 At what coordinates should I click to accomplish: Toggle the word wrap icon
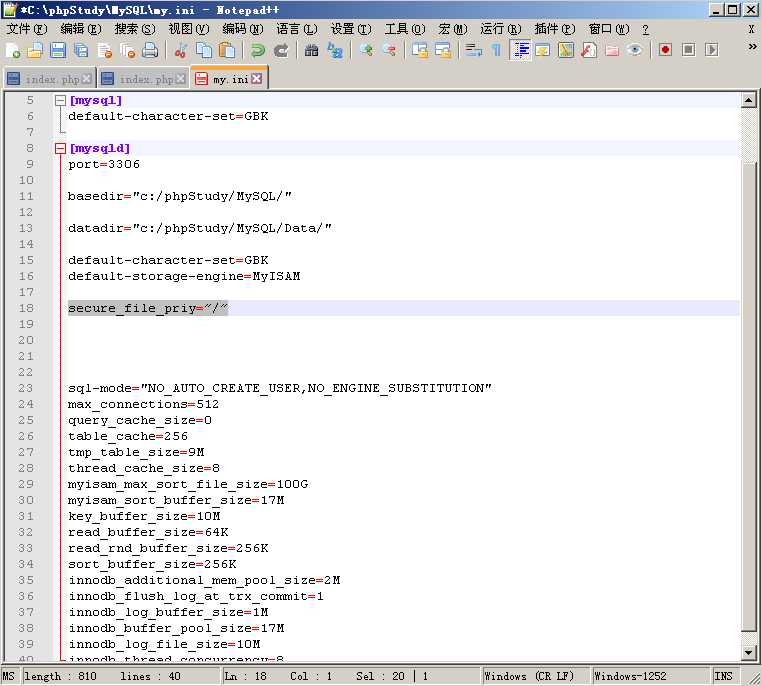(x=473, y=51)
